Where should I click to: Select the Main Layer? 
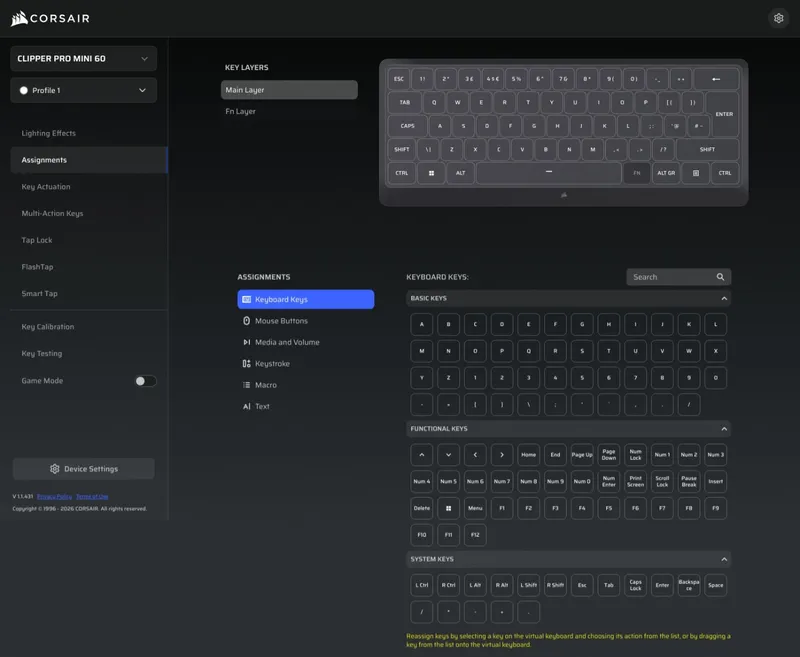click(289, 90)
